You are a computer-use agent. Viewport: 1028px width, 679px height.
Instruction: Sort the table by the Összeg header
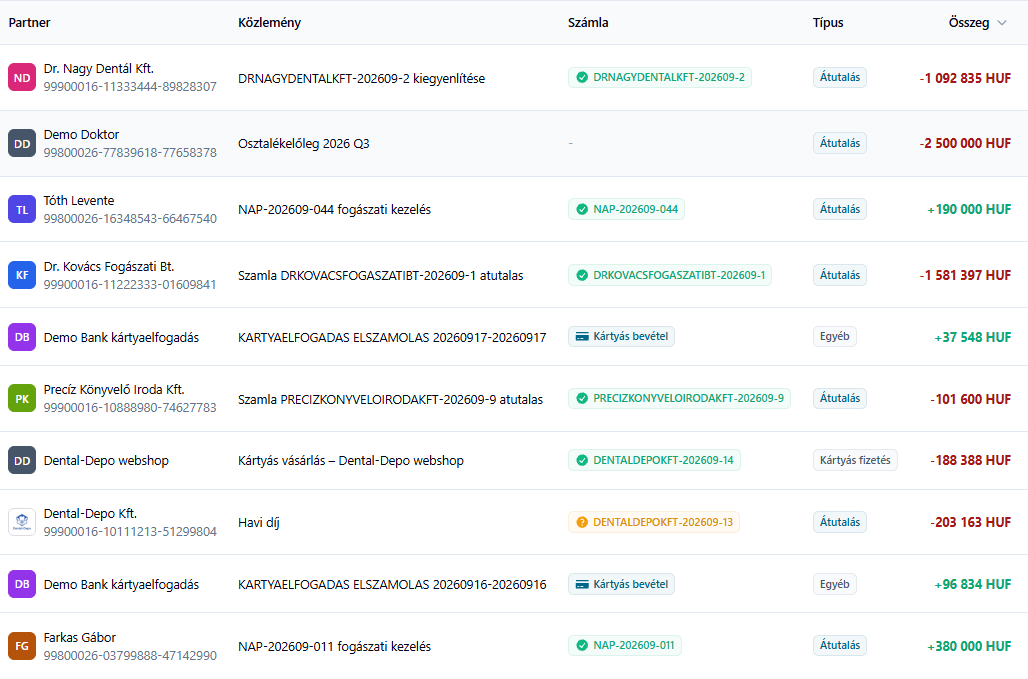[x=968, y=23]
